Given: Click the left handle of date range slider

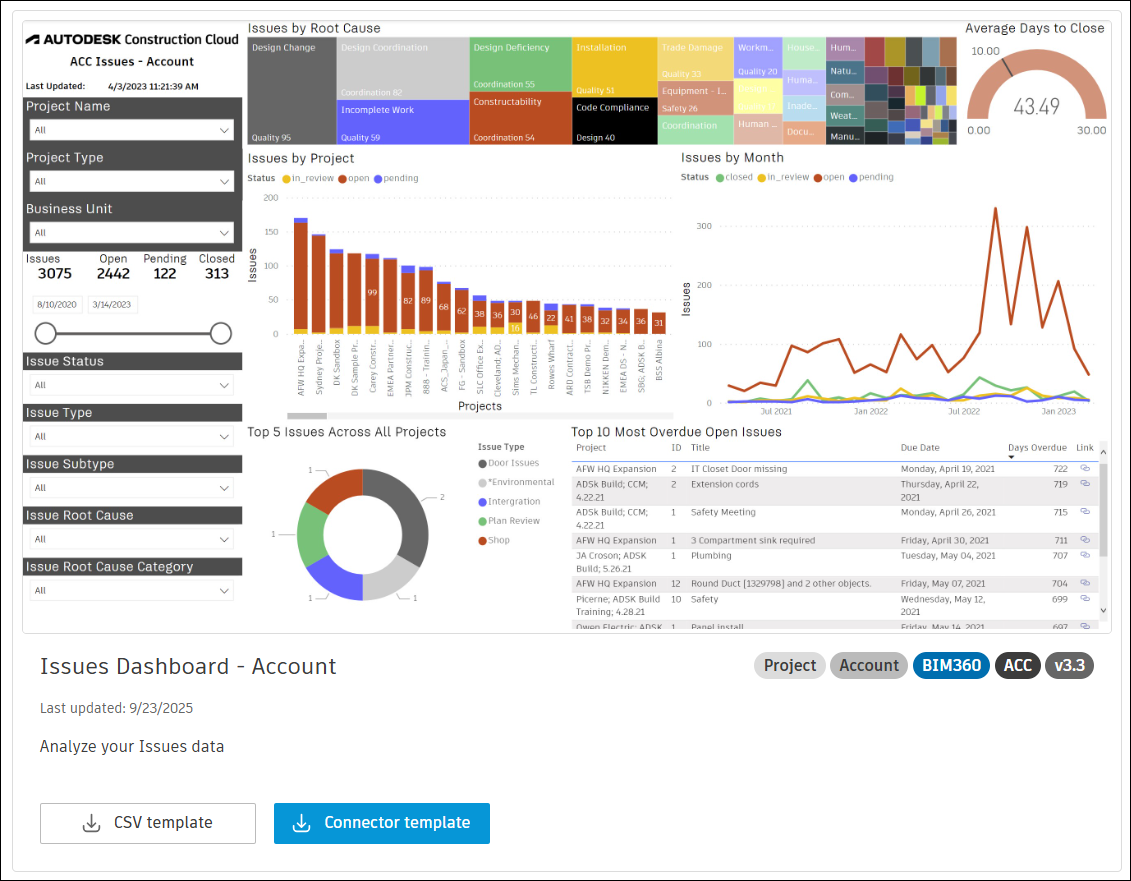Looking at the screenshot, I should [x=45, y=333].
